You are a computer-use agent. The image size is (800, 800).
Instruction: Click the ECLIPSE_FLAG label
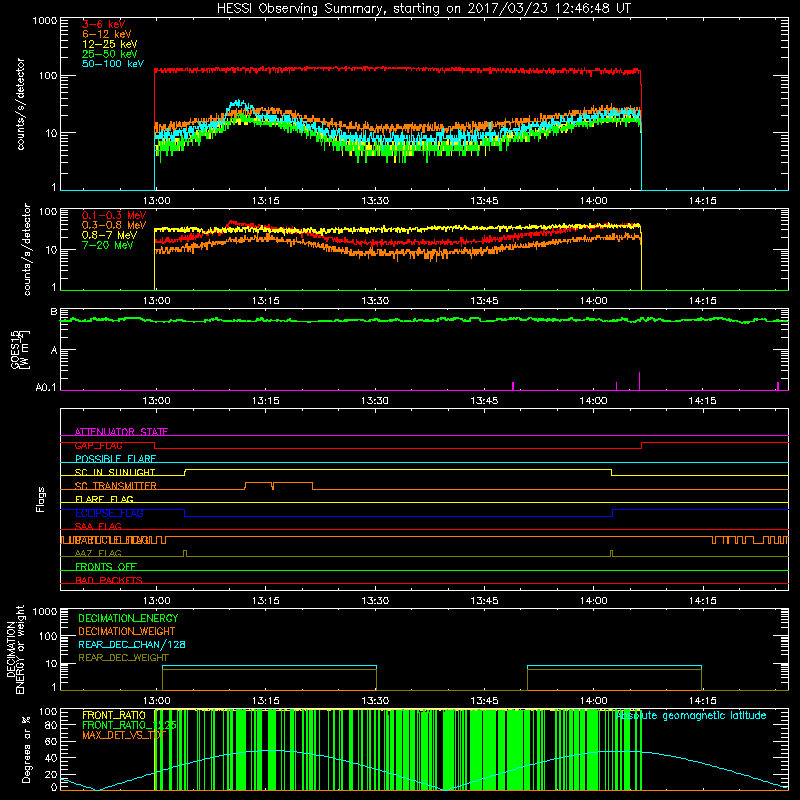coord(109,513)
